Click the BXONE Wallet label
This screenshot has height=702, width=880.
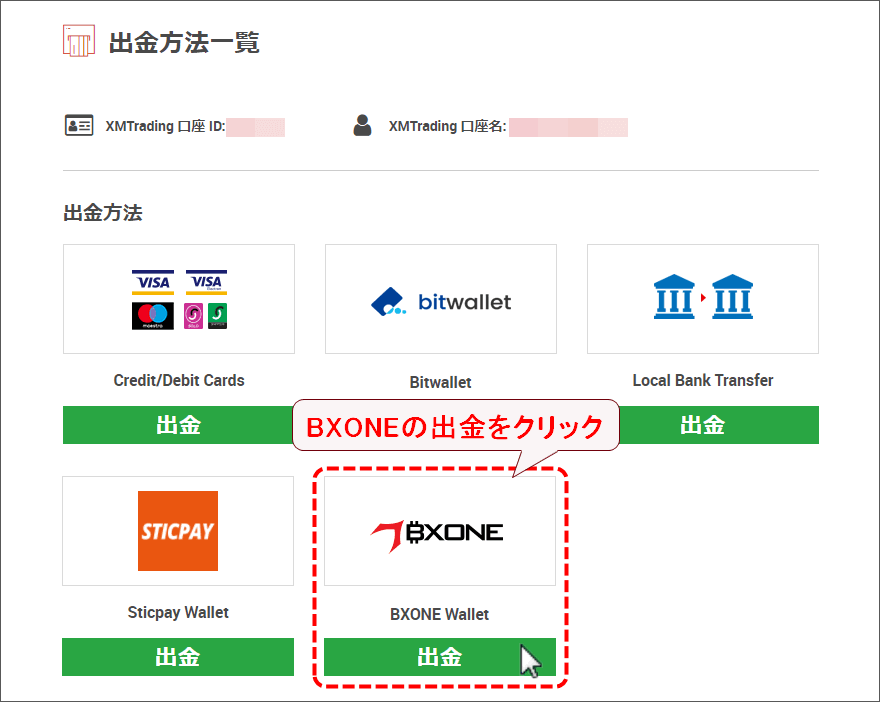tap(439, 614)
